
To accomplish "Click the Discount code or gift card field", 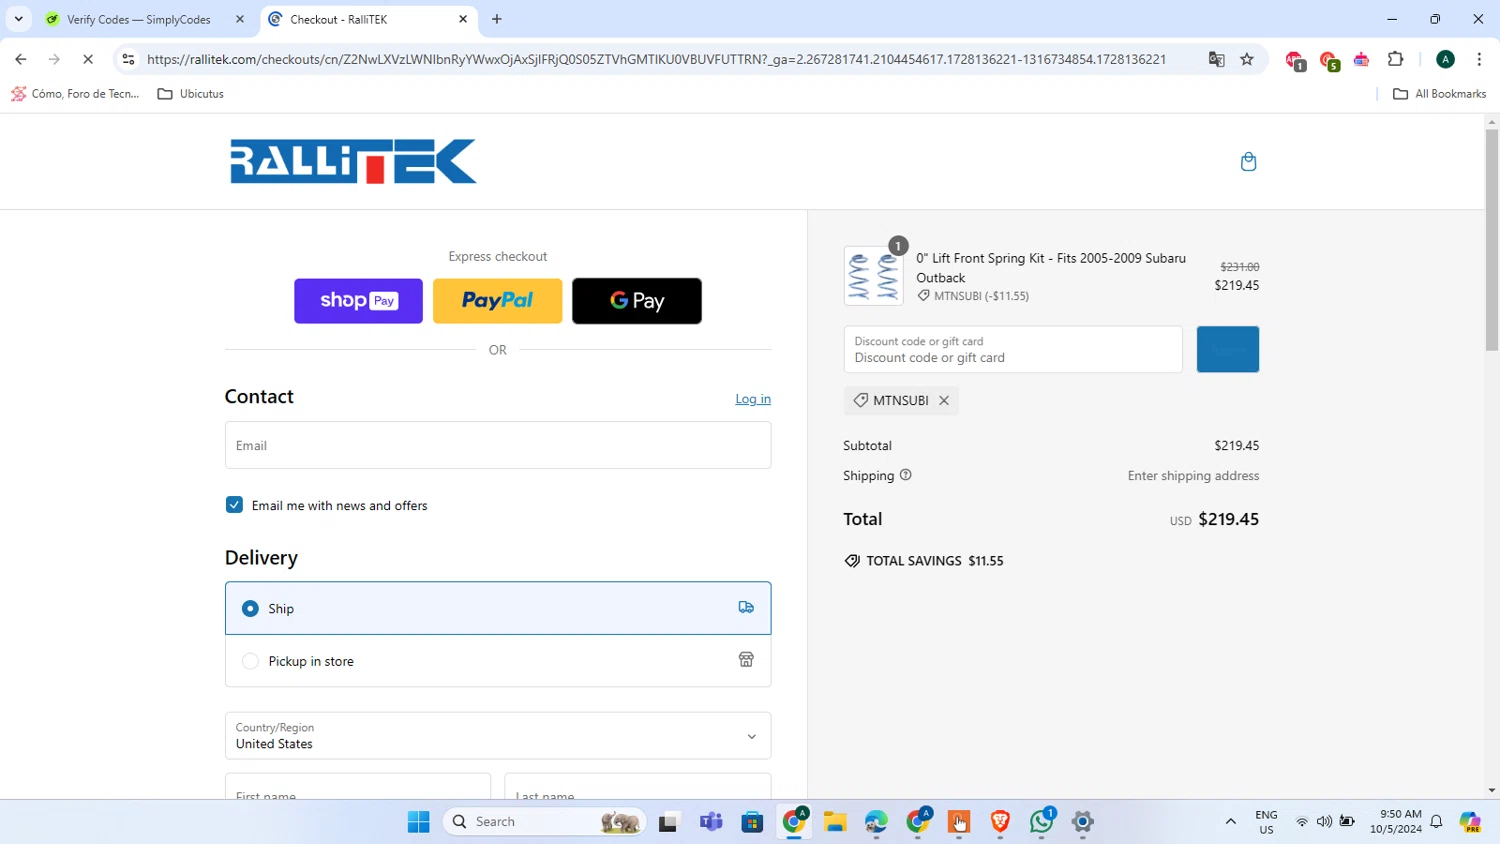I will [x=1013, y=350].
